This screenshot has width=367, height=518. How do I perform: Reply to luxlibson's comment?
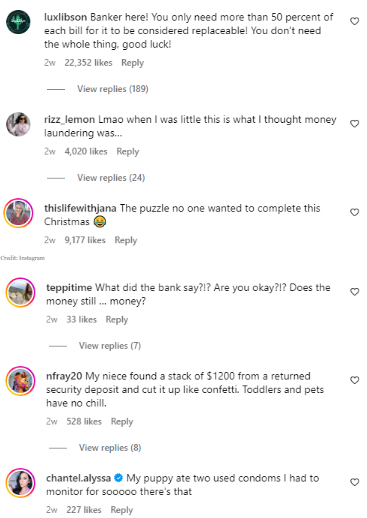coord(132,63)
